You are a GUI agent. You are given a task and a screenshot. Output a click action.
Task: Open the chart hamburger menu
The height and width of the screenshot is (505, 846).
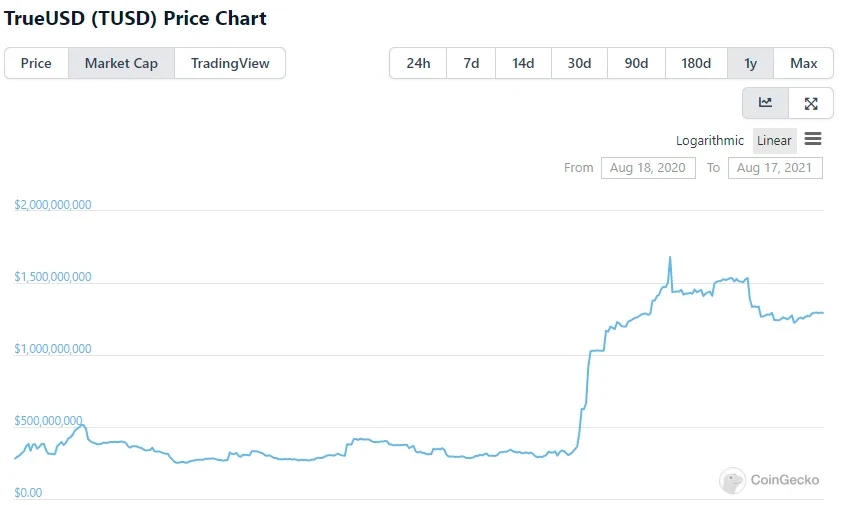coord(813,139)
